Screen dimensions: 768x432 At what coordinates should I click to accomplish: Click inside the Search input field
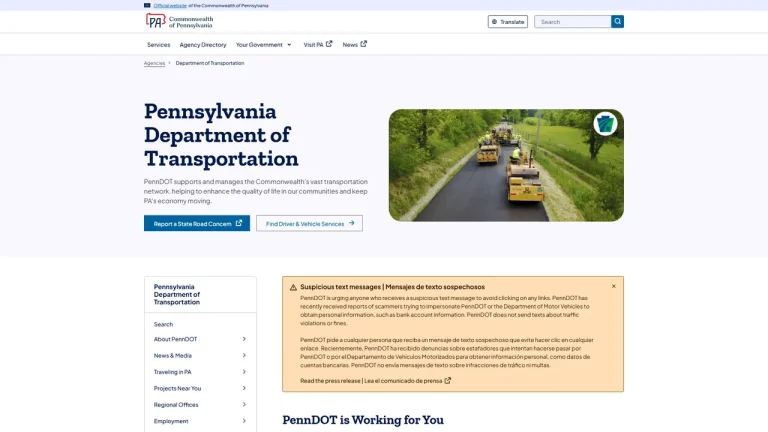[x=573, y=22]
